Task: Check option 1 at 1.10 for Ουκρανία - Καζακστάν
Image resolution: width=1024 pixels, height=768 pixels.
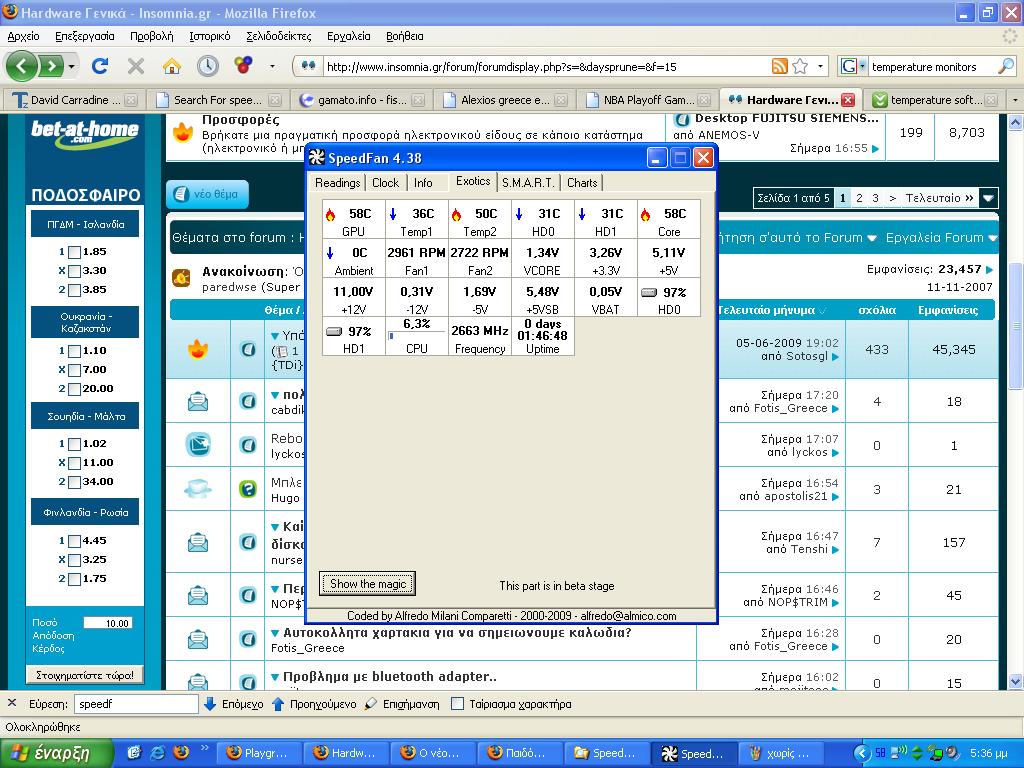Action: pos(74,351)
